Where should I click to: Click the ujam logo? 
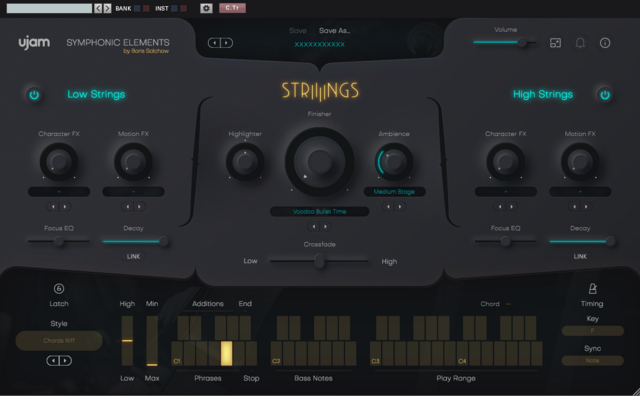click(34, 42)
